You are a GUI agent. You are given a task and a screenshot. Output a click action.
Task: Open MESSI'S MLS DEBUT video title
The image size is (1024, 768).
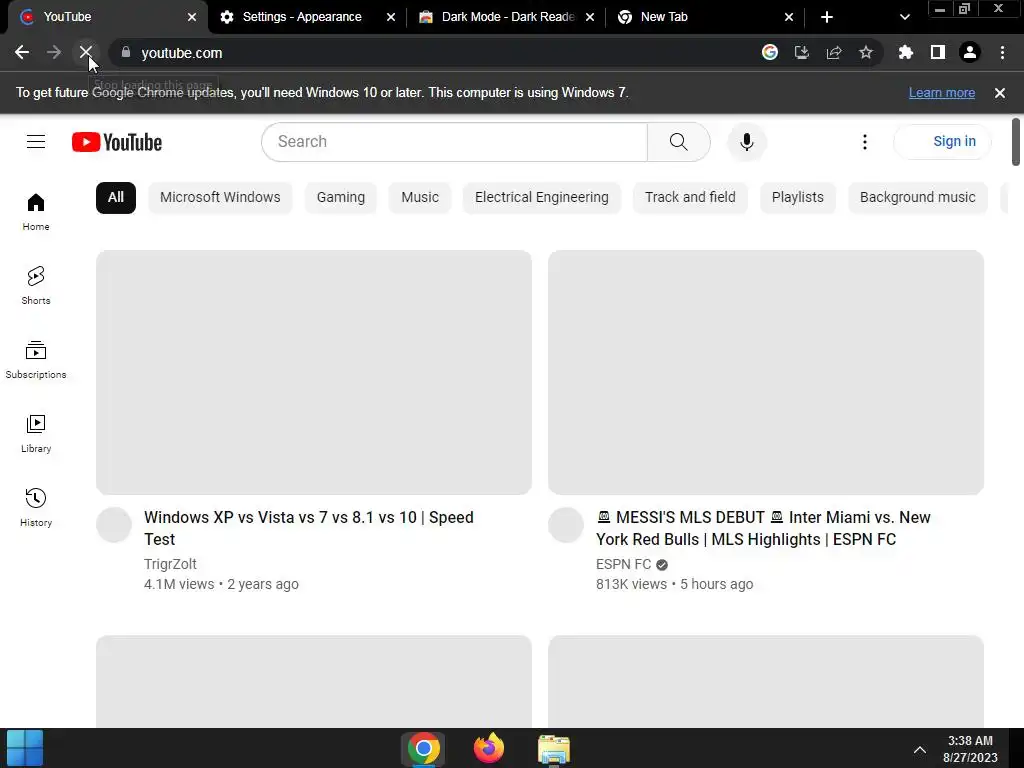point(763,528)
